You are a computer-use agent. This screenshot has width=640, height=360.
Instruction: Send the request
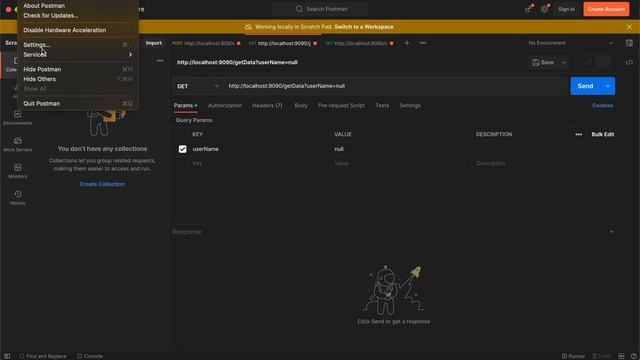pyautogui.click(x=585, y=86)
